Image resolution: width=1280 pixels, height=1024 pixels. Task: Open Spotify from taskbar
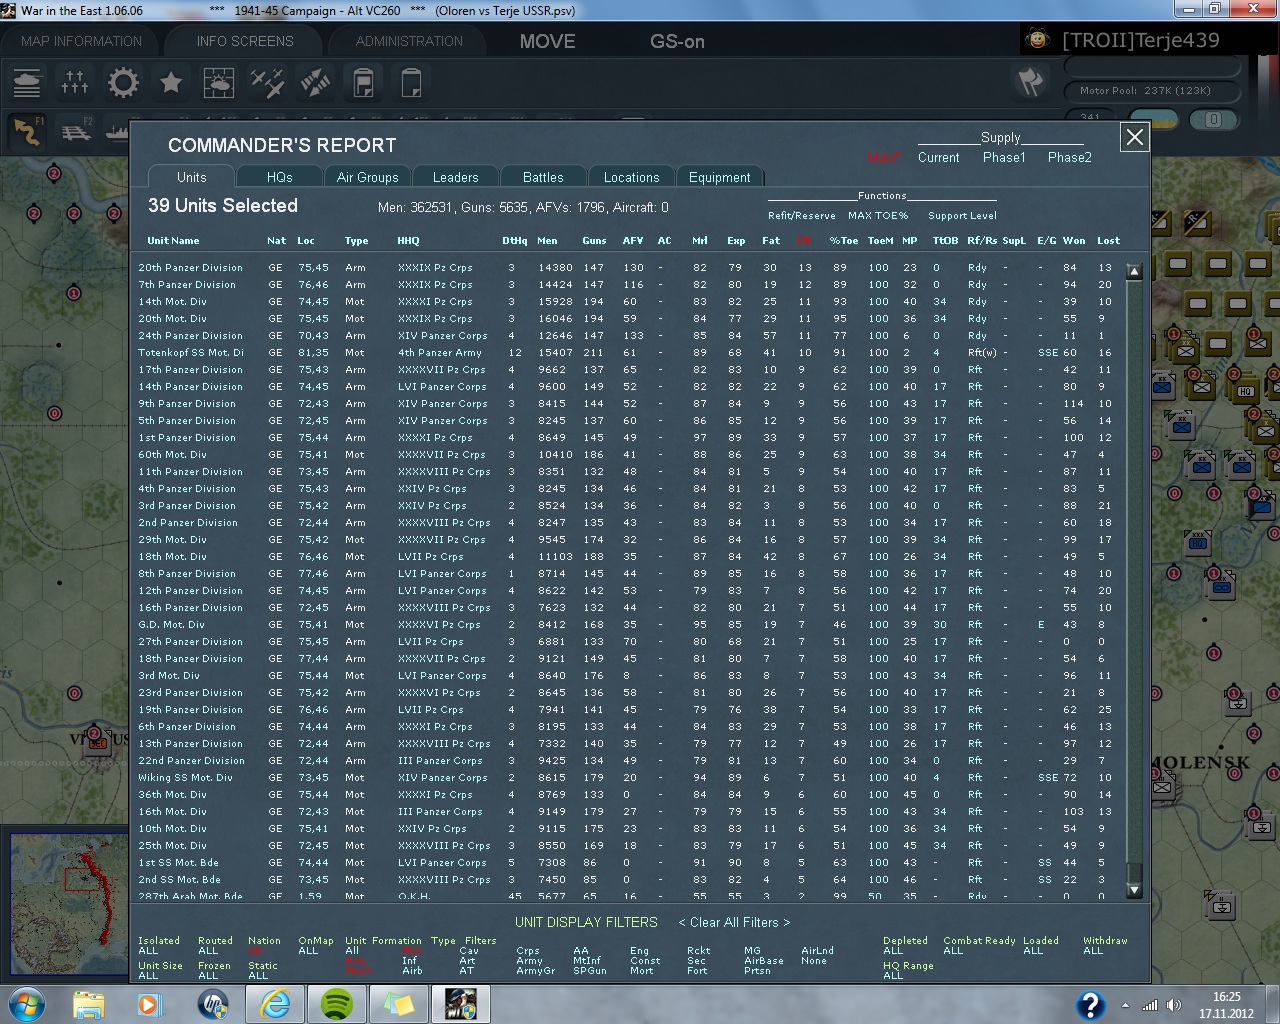coord(337,1003)
